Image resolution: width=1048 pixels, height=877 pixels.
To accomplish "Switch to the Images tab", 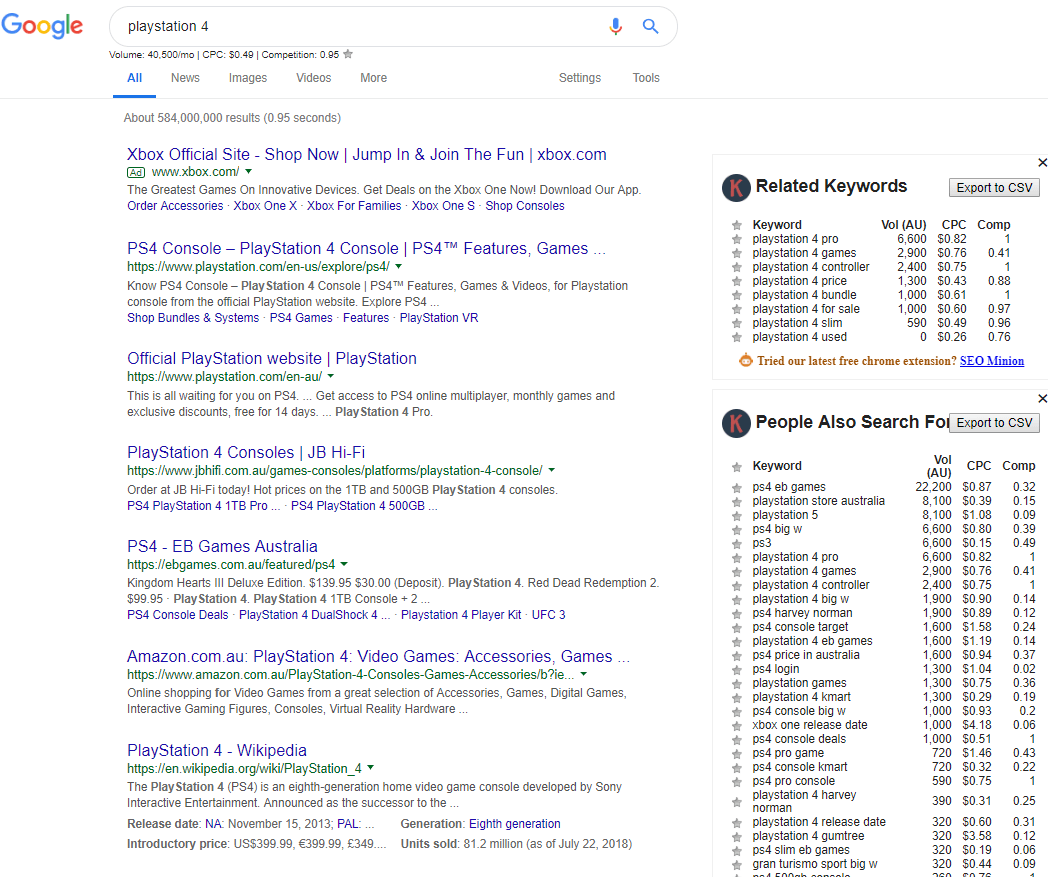I will [x=247, y=78].
